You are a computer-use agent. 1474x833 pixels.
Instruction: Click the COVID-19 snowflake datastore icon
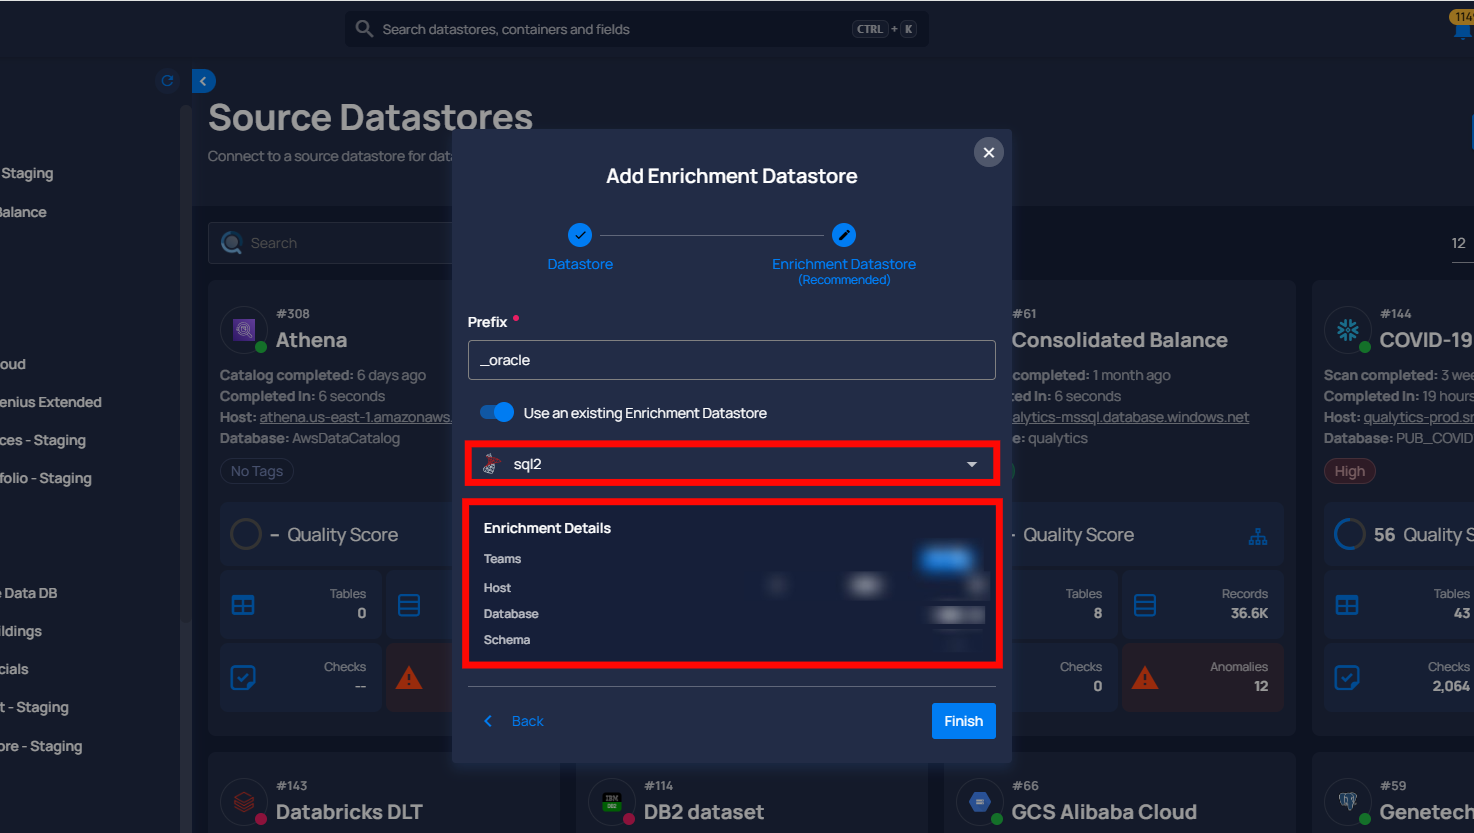[x=1347, y=330]
